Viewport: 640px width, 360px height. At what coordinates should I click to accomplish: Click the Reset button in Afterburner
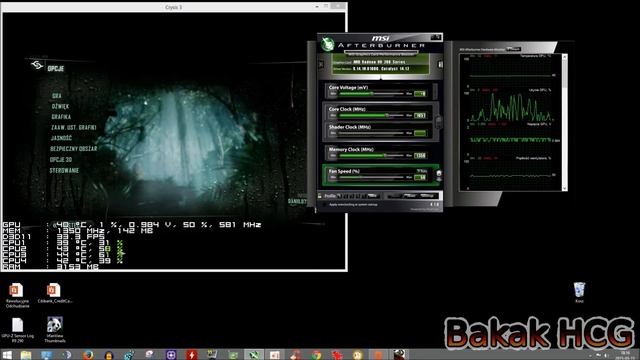(409, 196)
